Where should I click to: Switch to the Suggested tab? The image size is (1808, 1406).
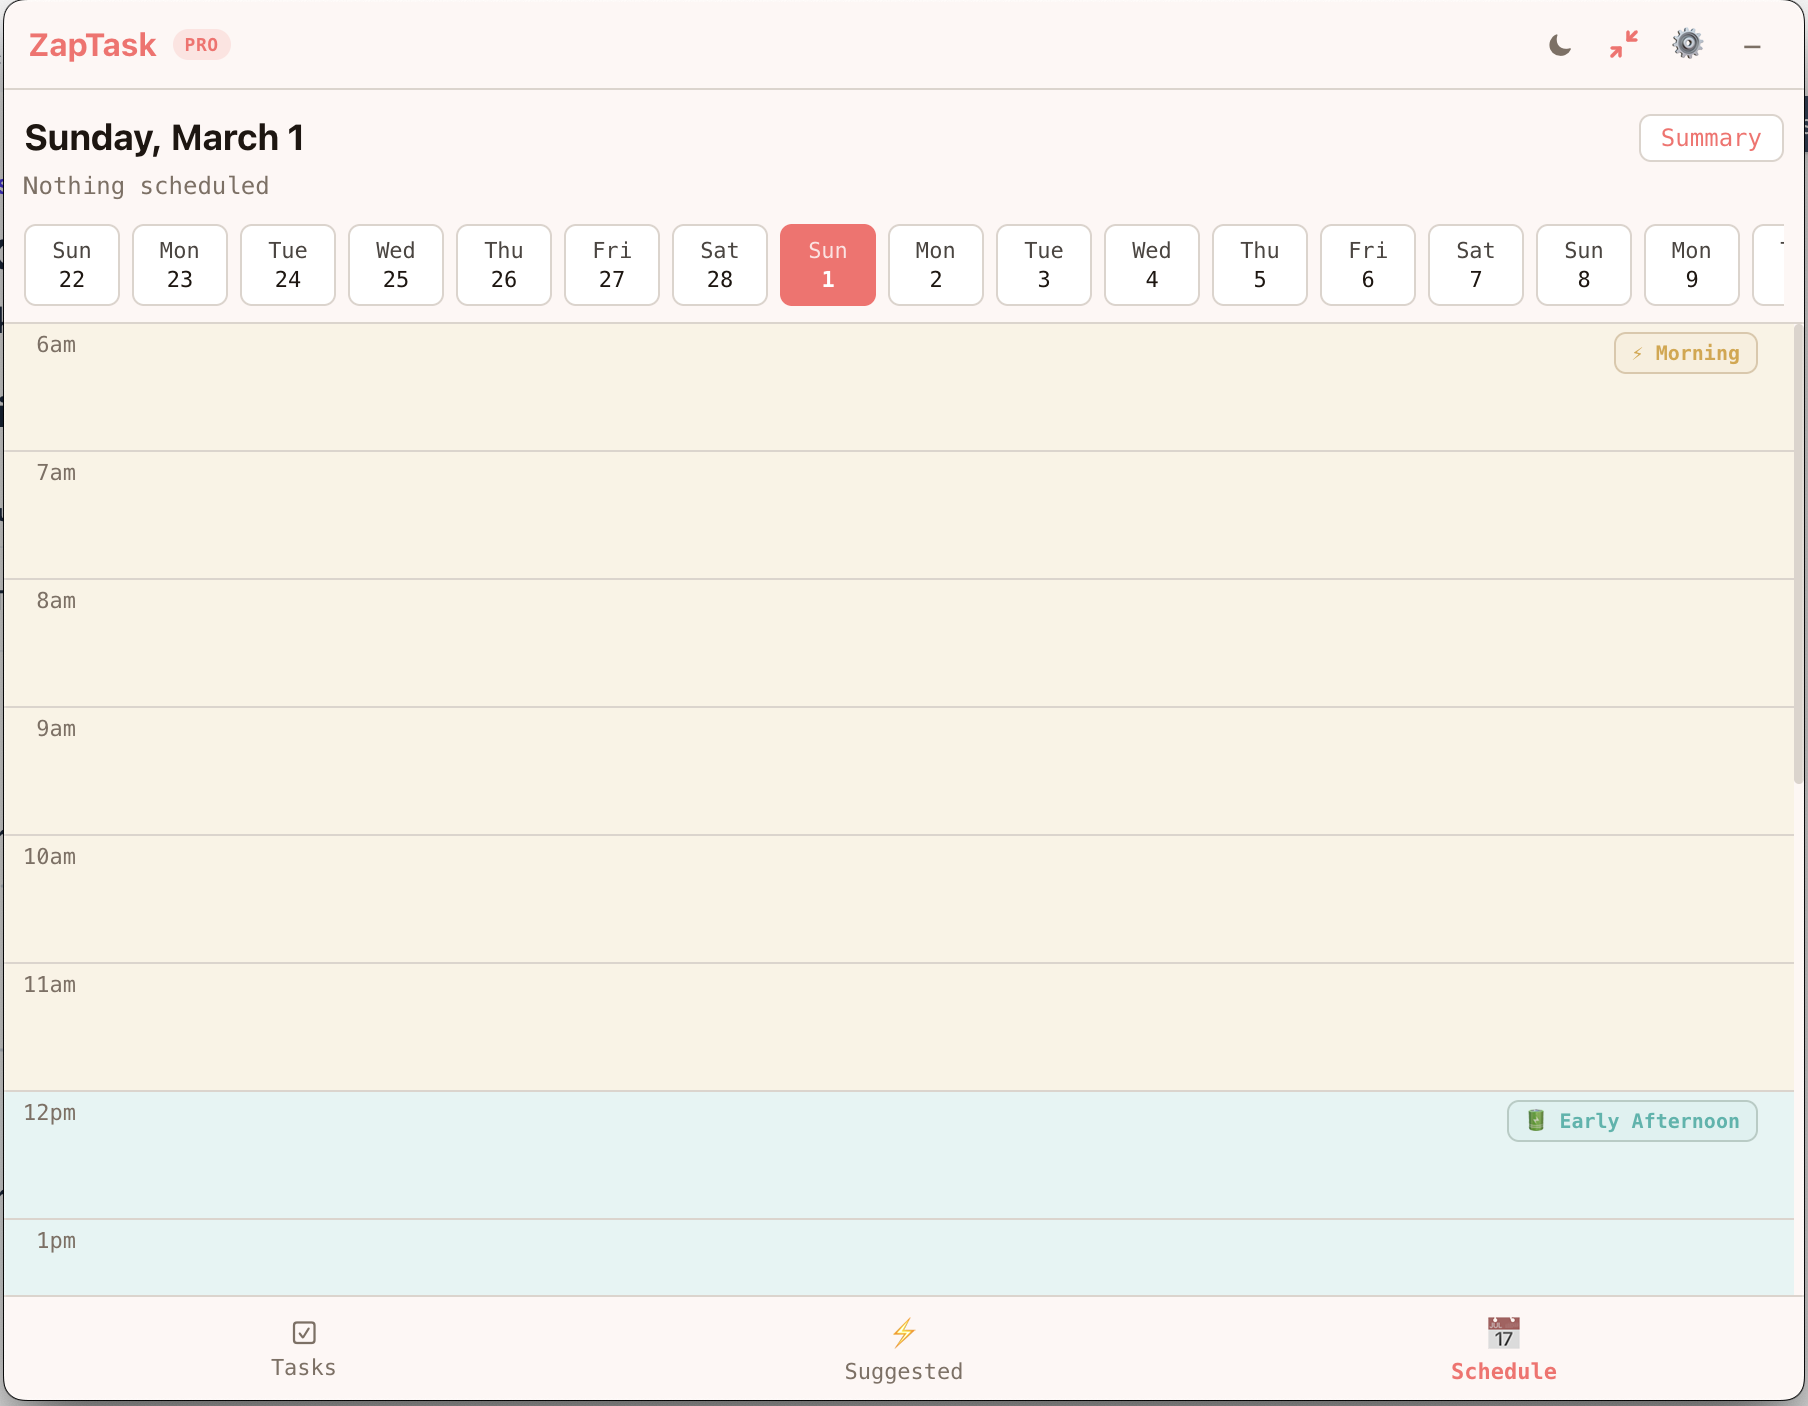904,1349
